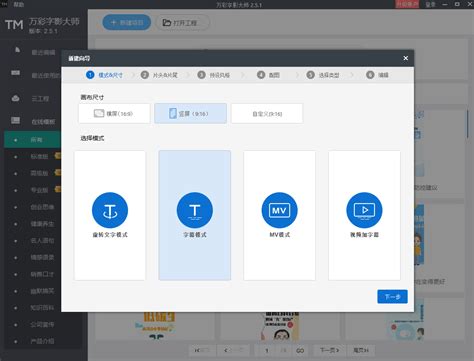Click the GO button in pagination
Image resolution: width=474 pixels, height=361 pixels.
pos(300,350)
